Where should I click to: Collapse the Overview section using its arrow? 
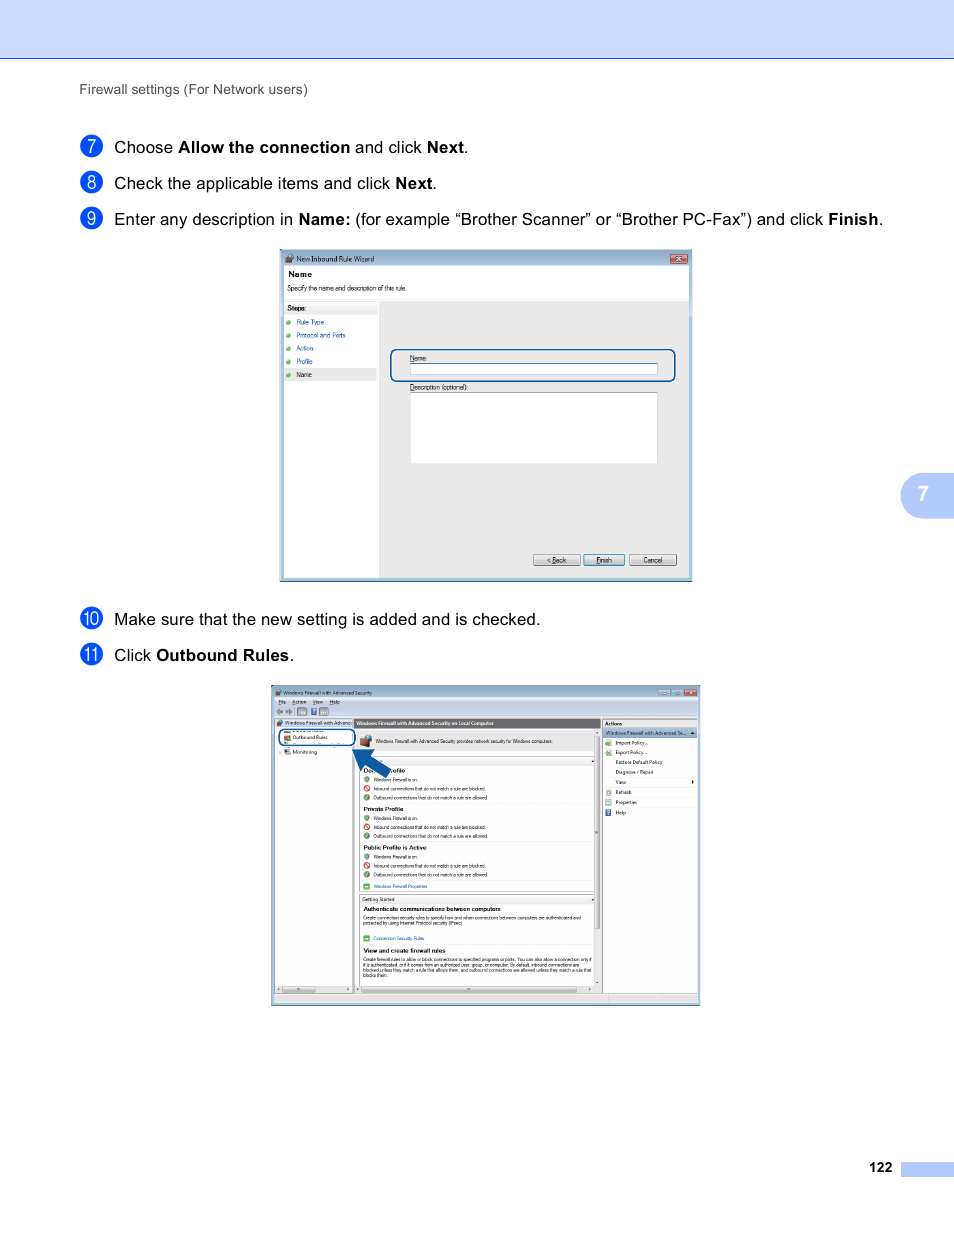[x=593, y=761]
